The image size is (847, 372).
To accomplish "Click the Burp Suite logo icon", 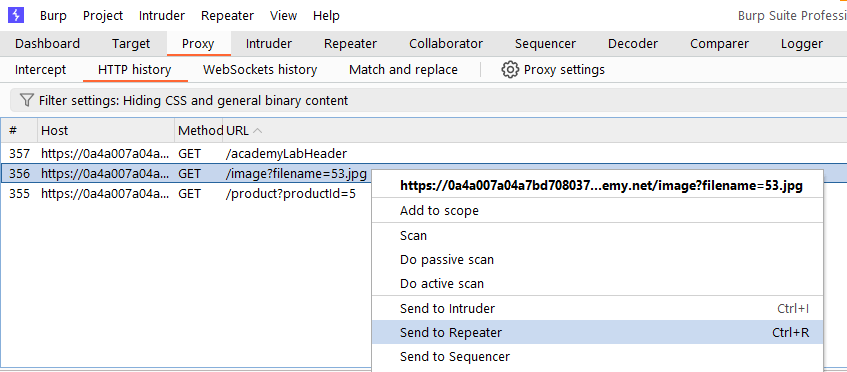I will click(16, 15).
